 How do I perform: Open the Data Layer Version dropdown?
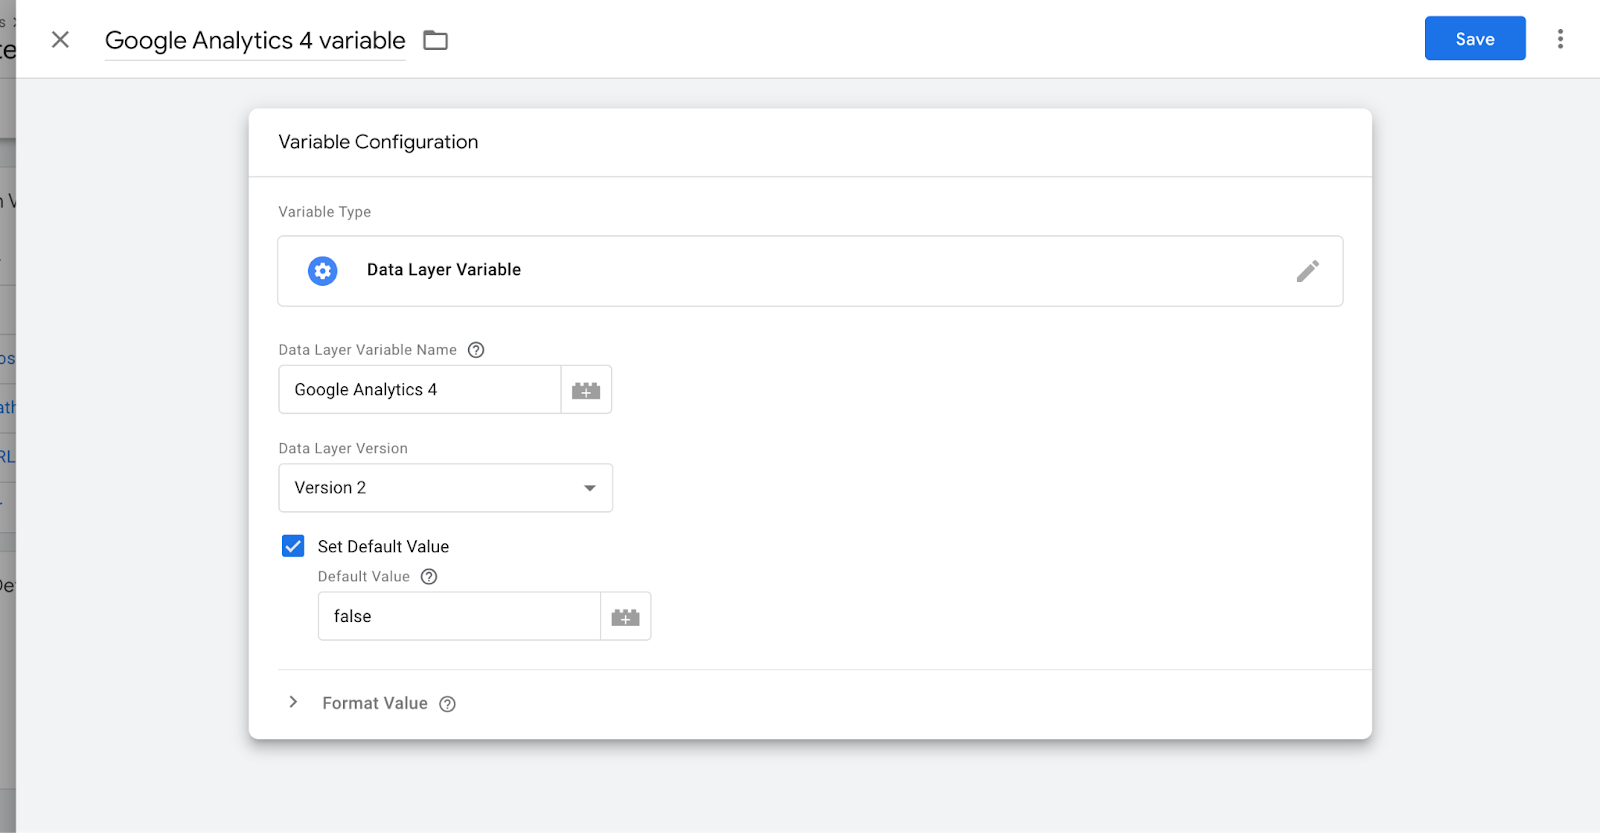[x=445, y=488]
